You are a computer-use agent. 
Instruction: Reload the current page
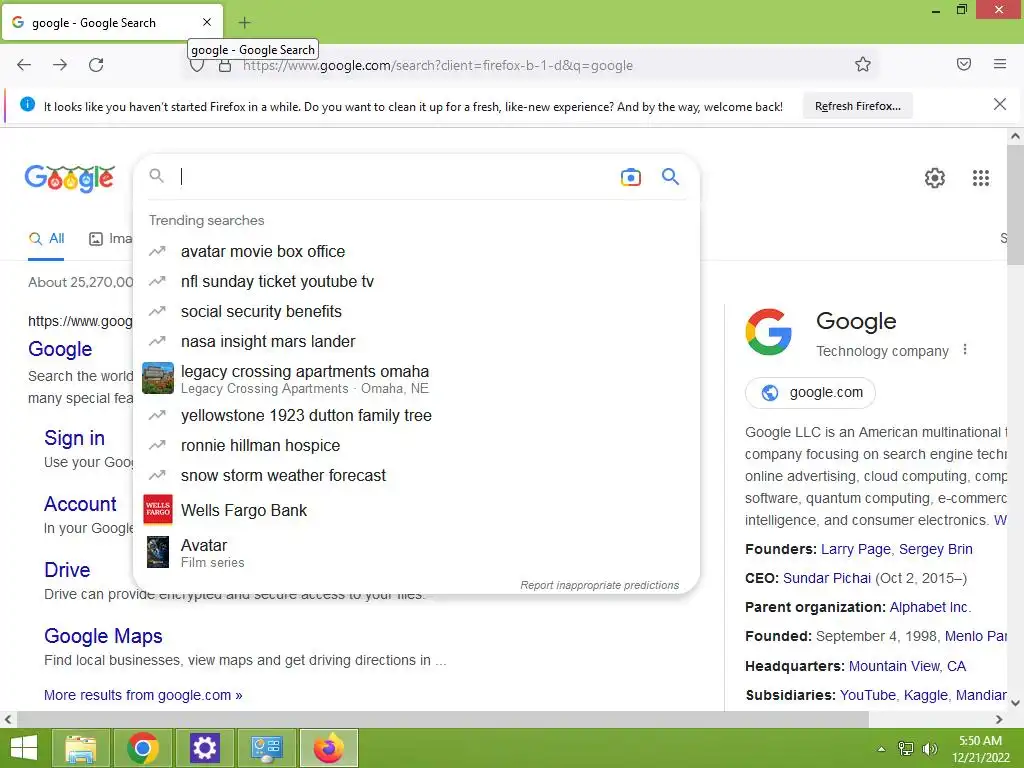click(x=96, y=65)
